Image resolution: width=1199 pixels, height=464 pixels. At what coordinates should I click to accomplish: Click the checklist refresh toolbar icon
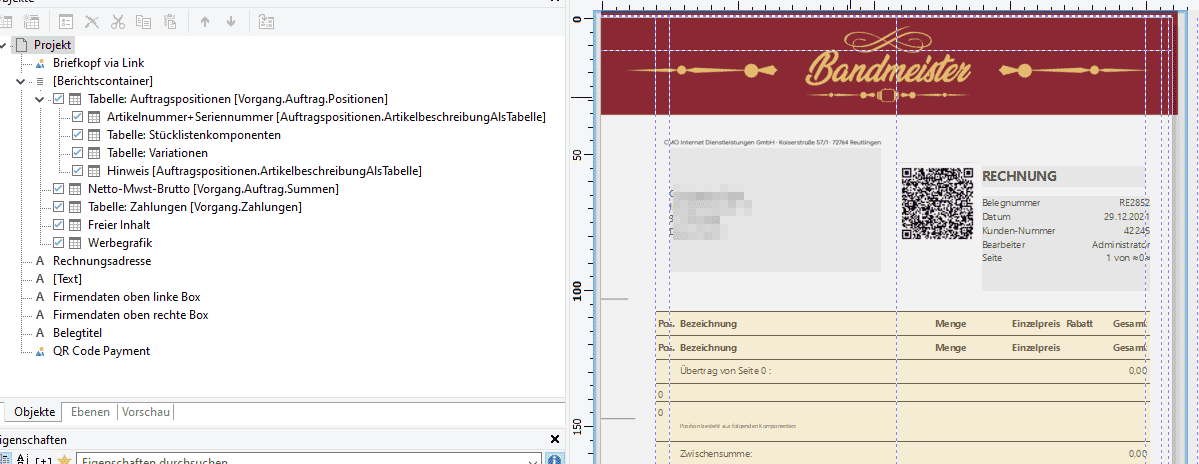pos(265,21)
